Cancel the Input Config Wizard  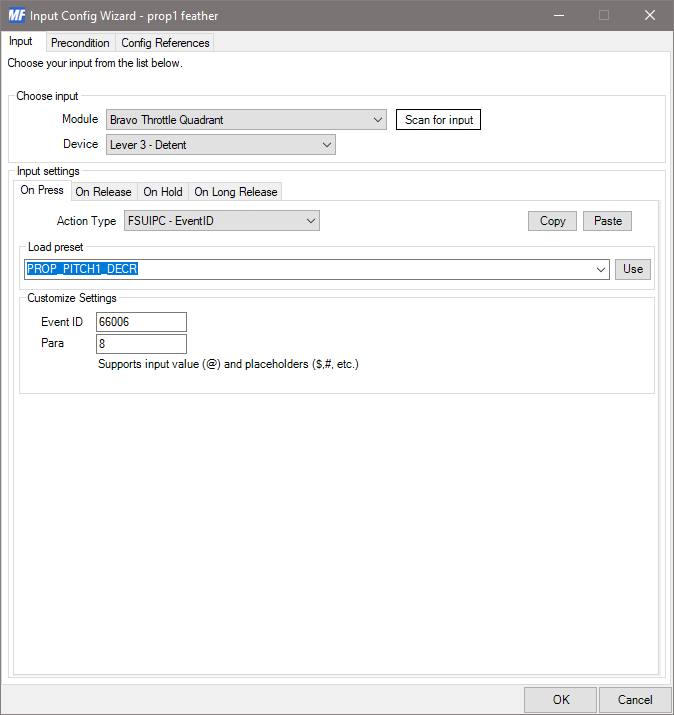[634, 700]
